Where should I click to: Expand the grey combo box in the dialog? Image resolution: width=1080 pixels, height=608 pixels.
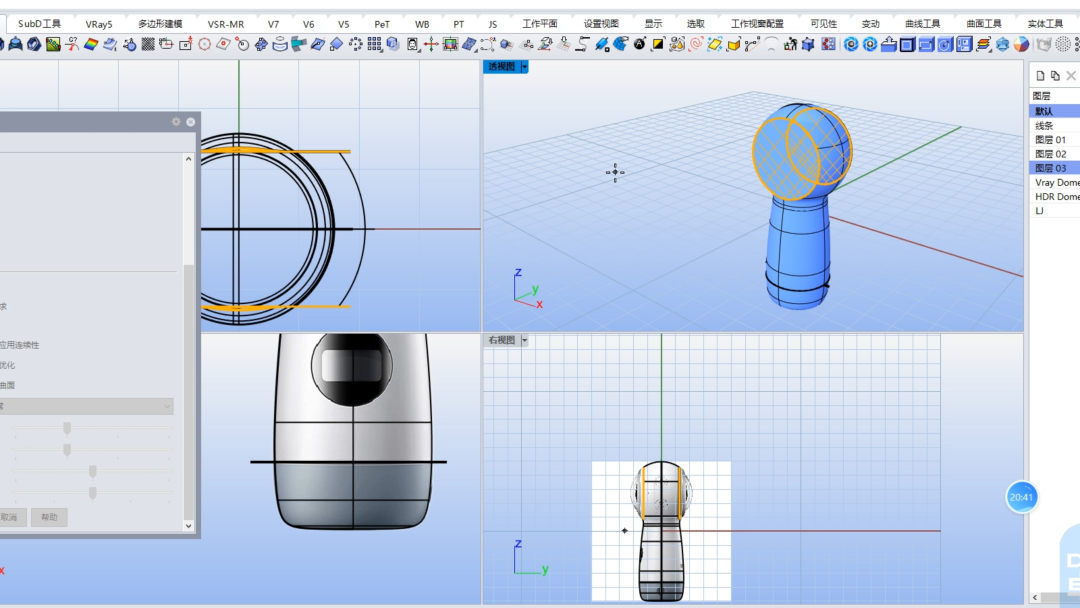(x=86, y=406)
